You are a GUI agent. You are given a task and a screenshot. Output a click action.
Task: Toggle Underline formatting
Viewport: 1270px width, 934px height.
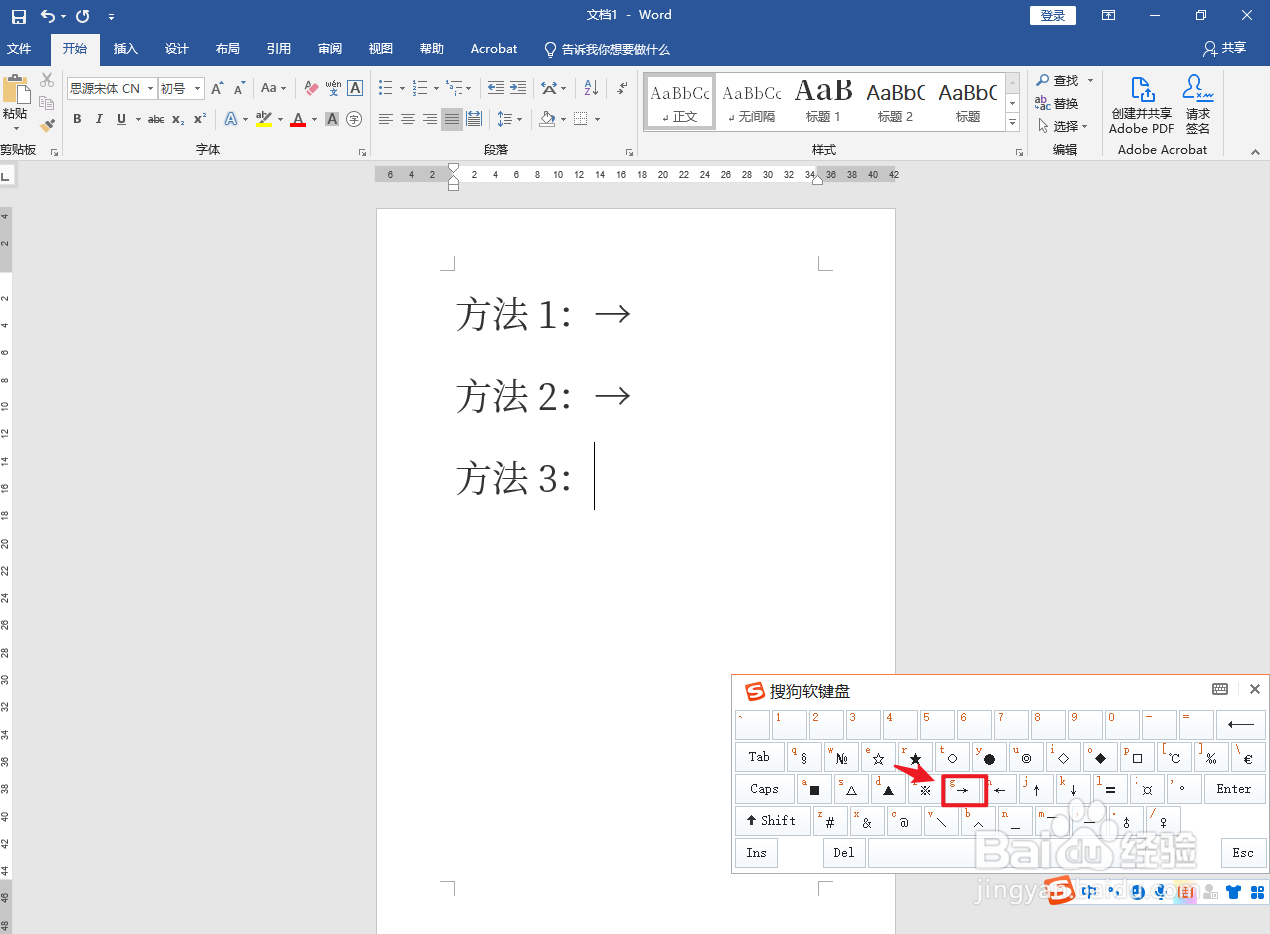point(121,119)
